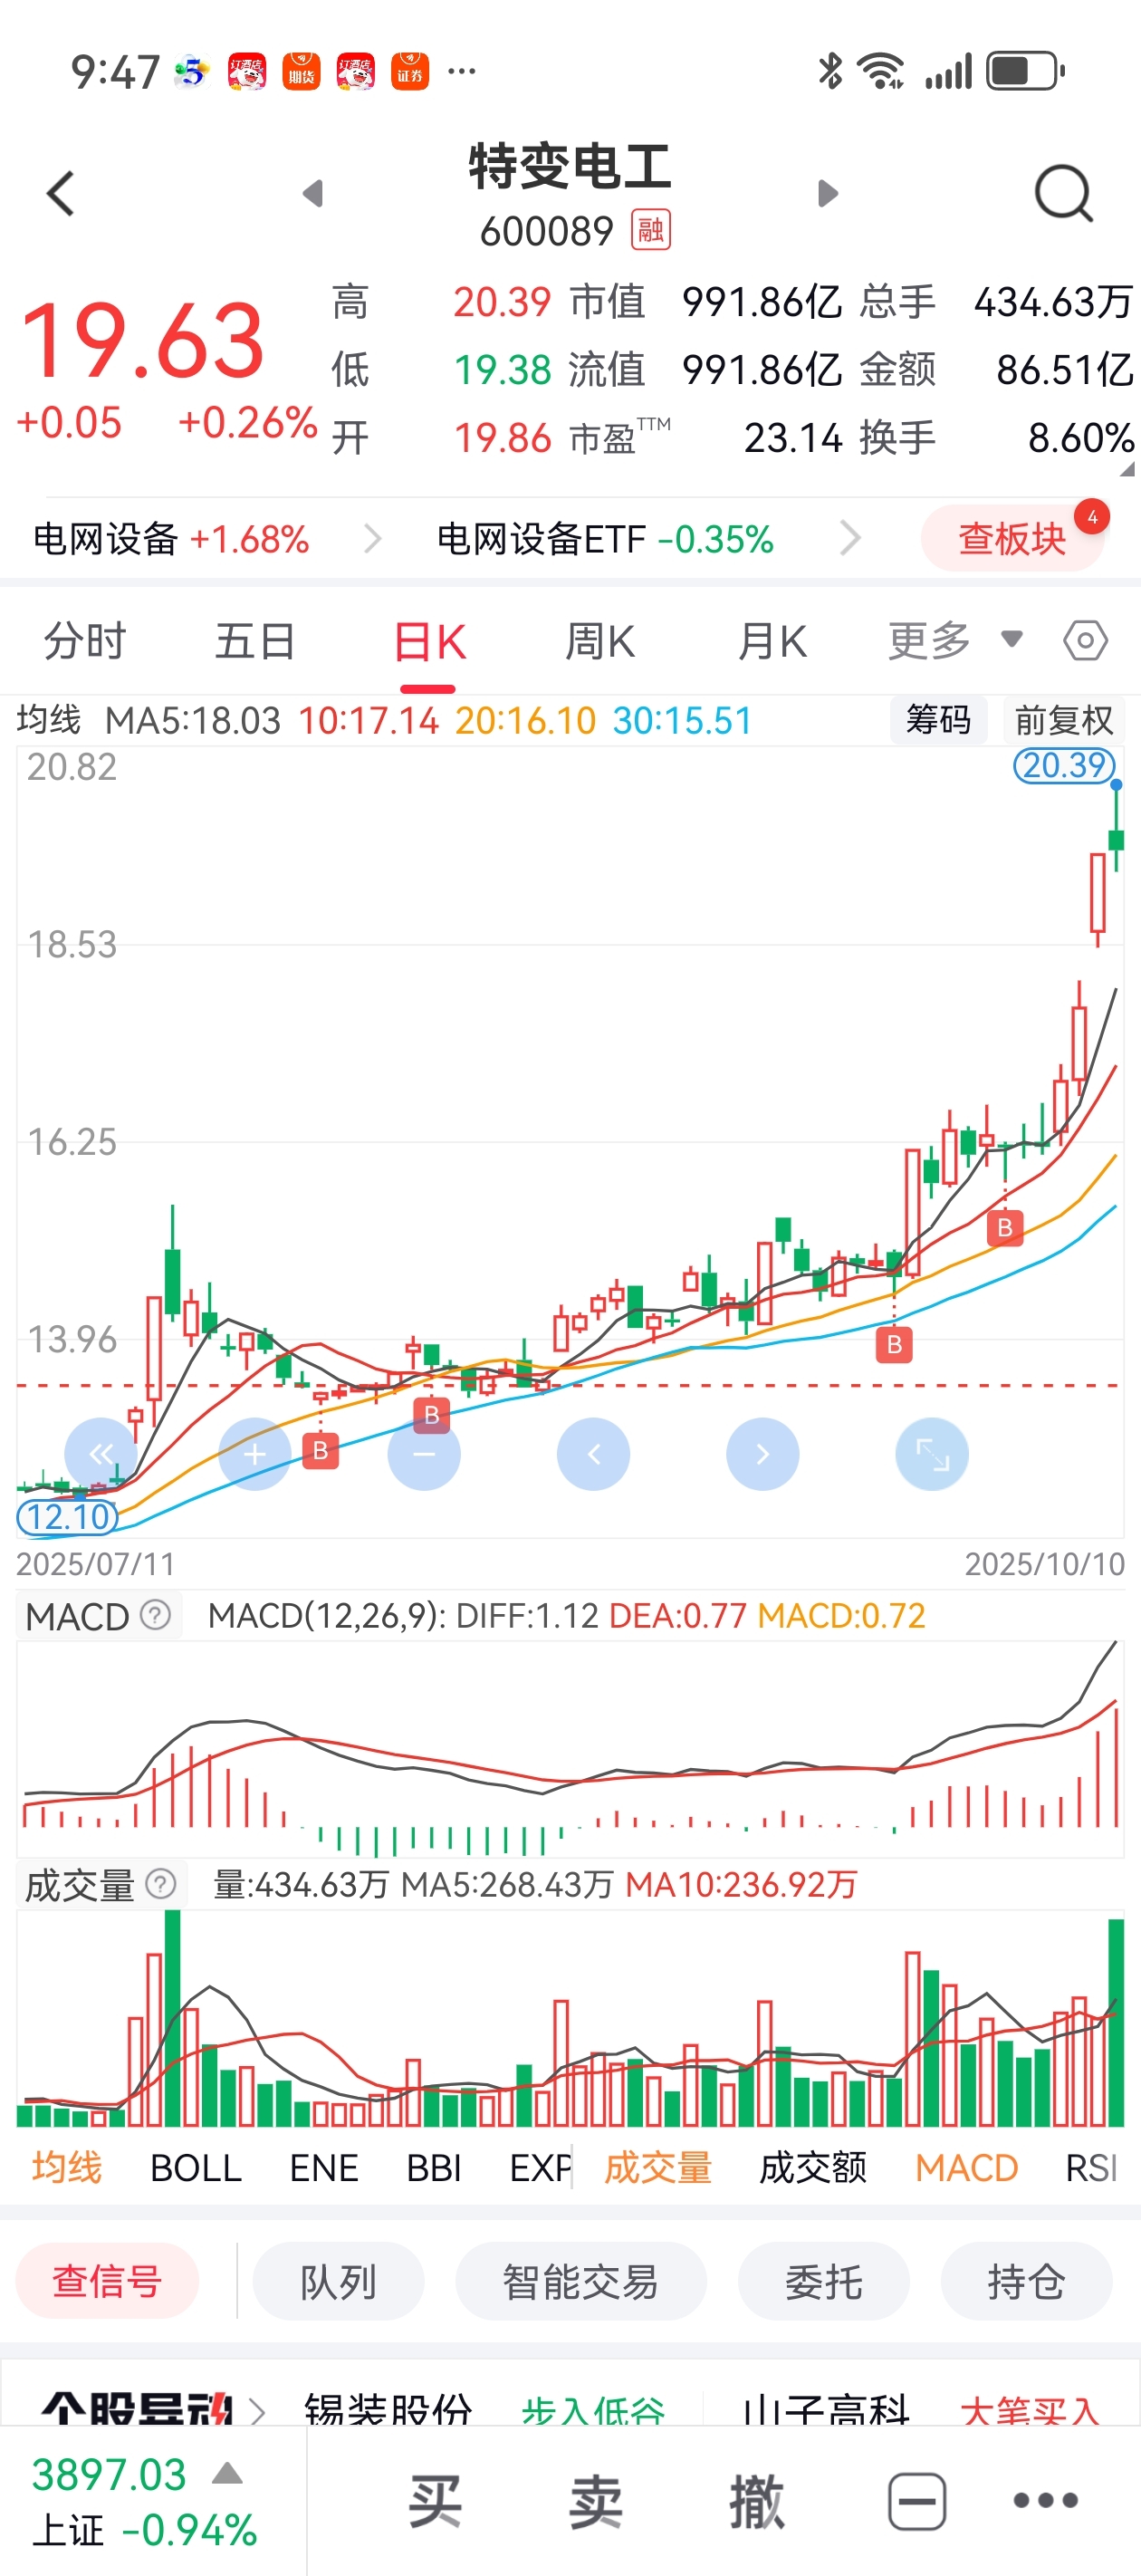Viewport: 1141px width, 2576px height.
Task: Select 成交额 sub-indicator
Action: 813,2168
